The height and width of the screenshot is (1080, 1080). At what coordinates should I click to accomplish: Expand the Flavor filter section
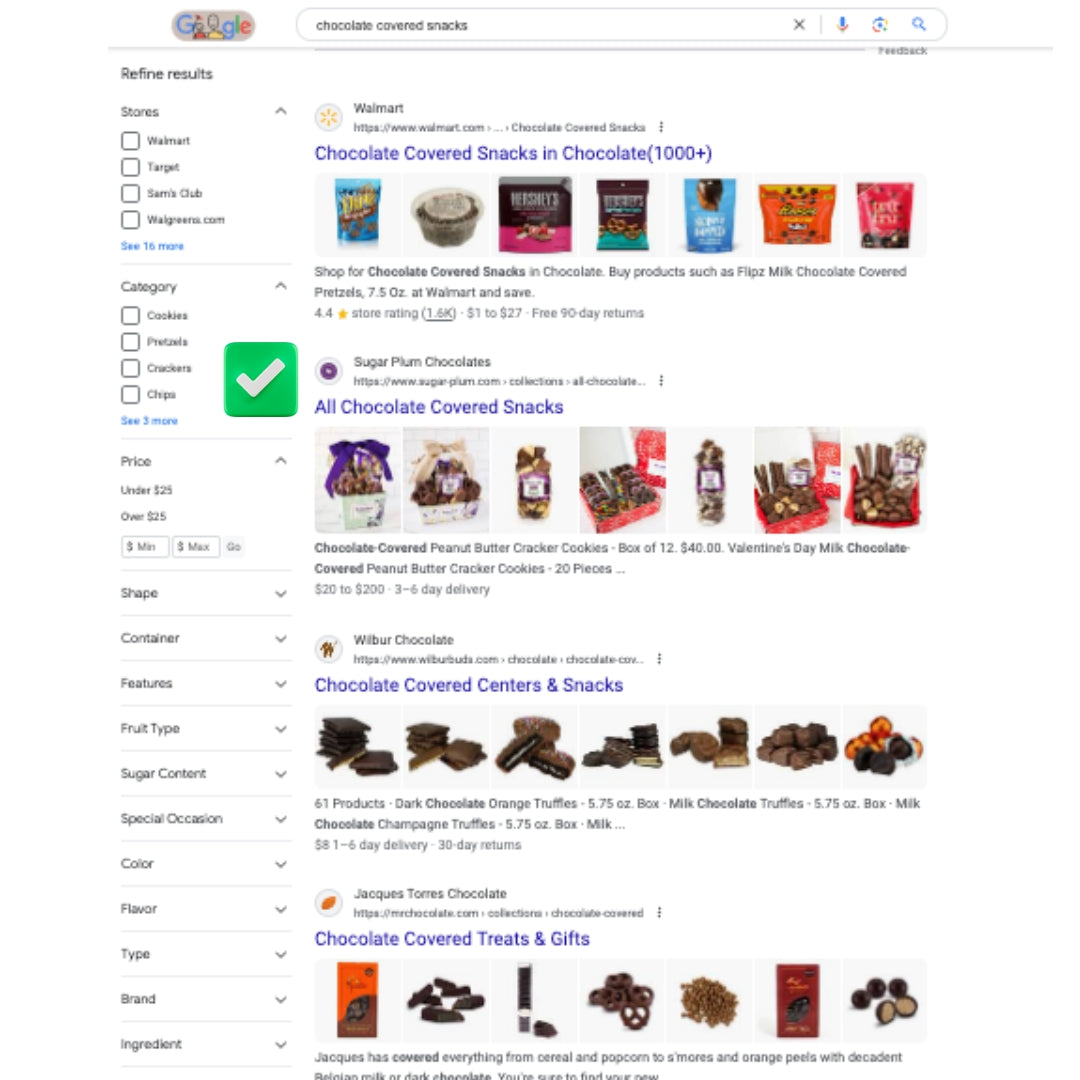pyautogui.click(x=205, y=908)
